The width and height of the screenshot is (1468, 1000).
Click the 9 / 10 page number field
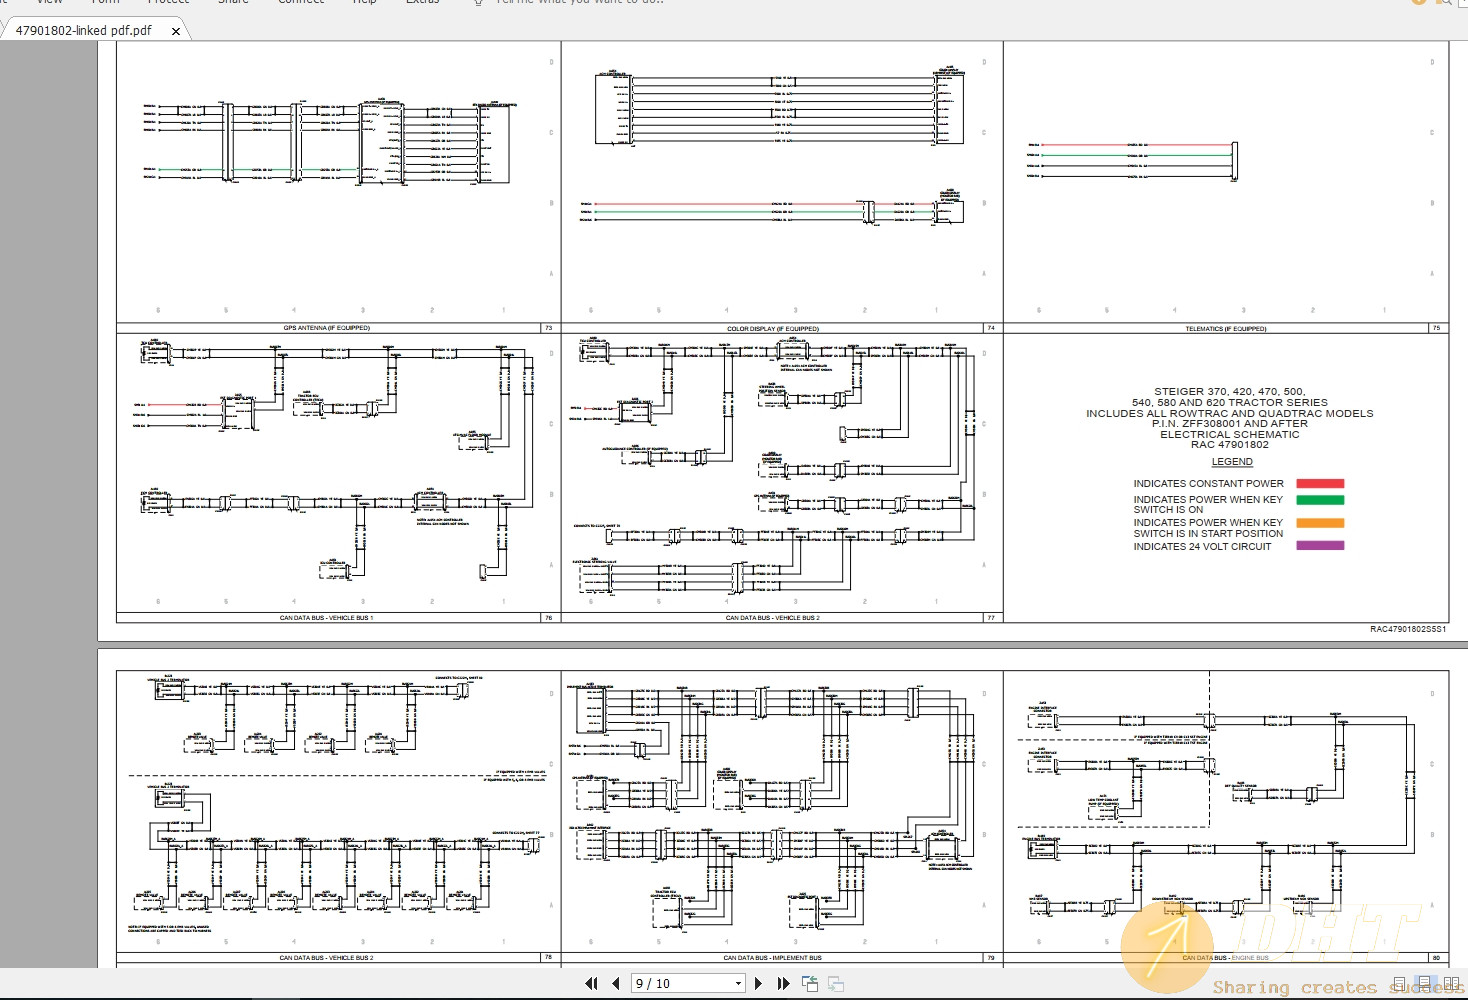click(682, 984)
